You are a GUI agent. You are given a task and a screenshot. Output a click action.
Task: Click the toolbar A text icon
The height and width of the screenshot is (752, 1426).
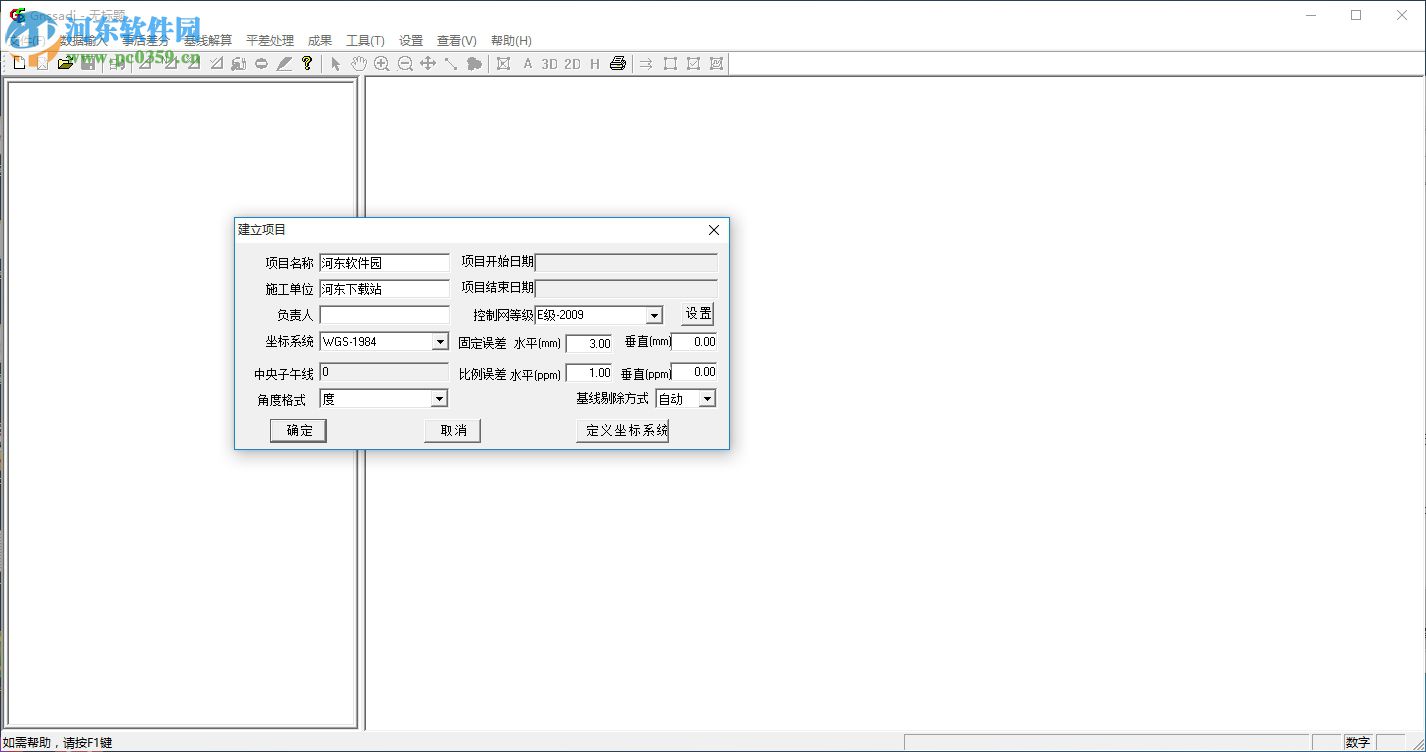[528, 63]
